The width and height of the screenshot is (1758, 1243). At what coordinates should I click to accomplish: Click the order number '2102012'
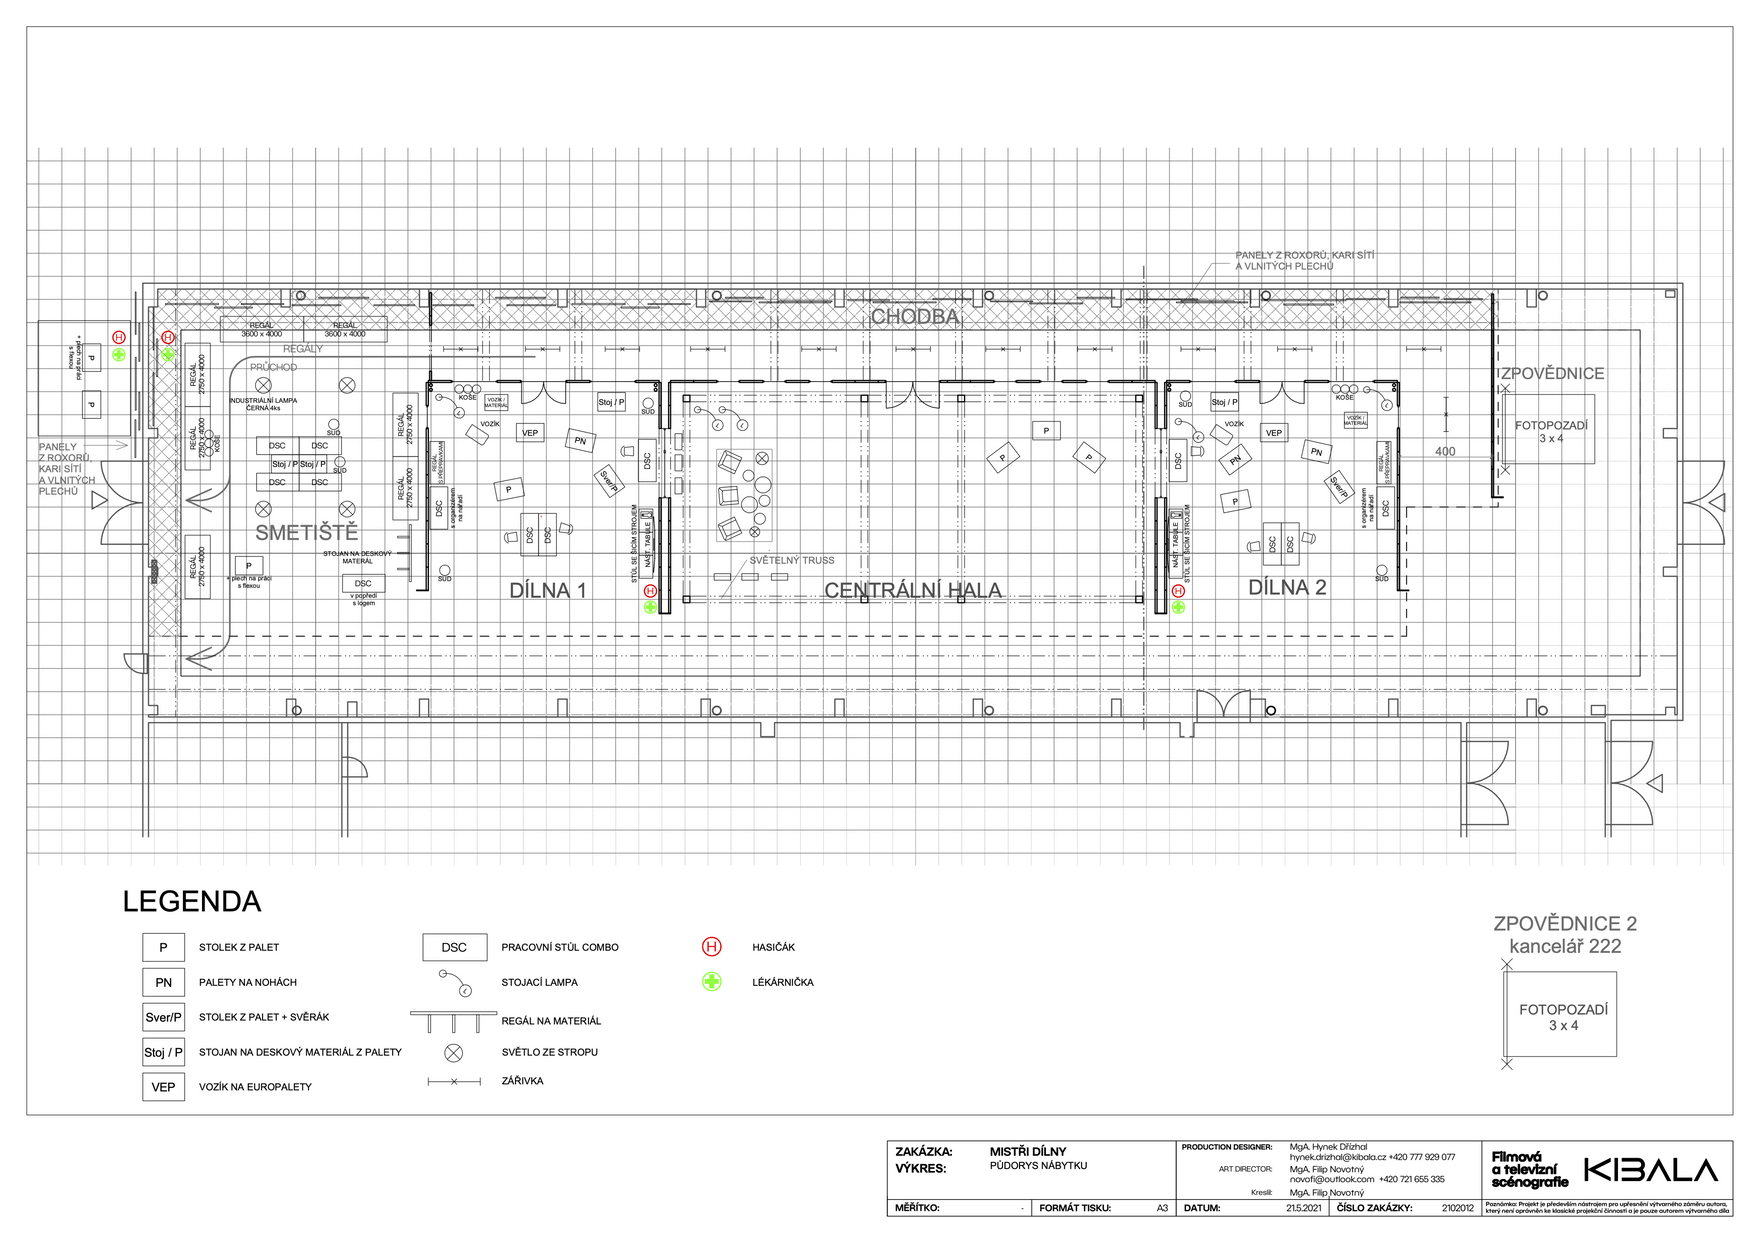[x=1458, y=1208]
